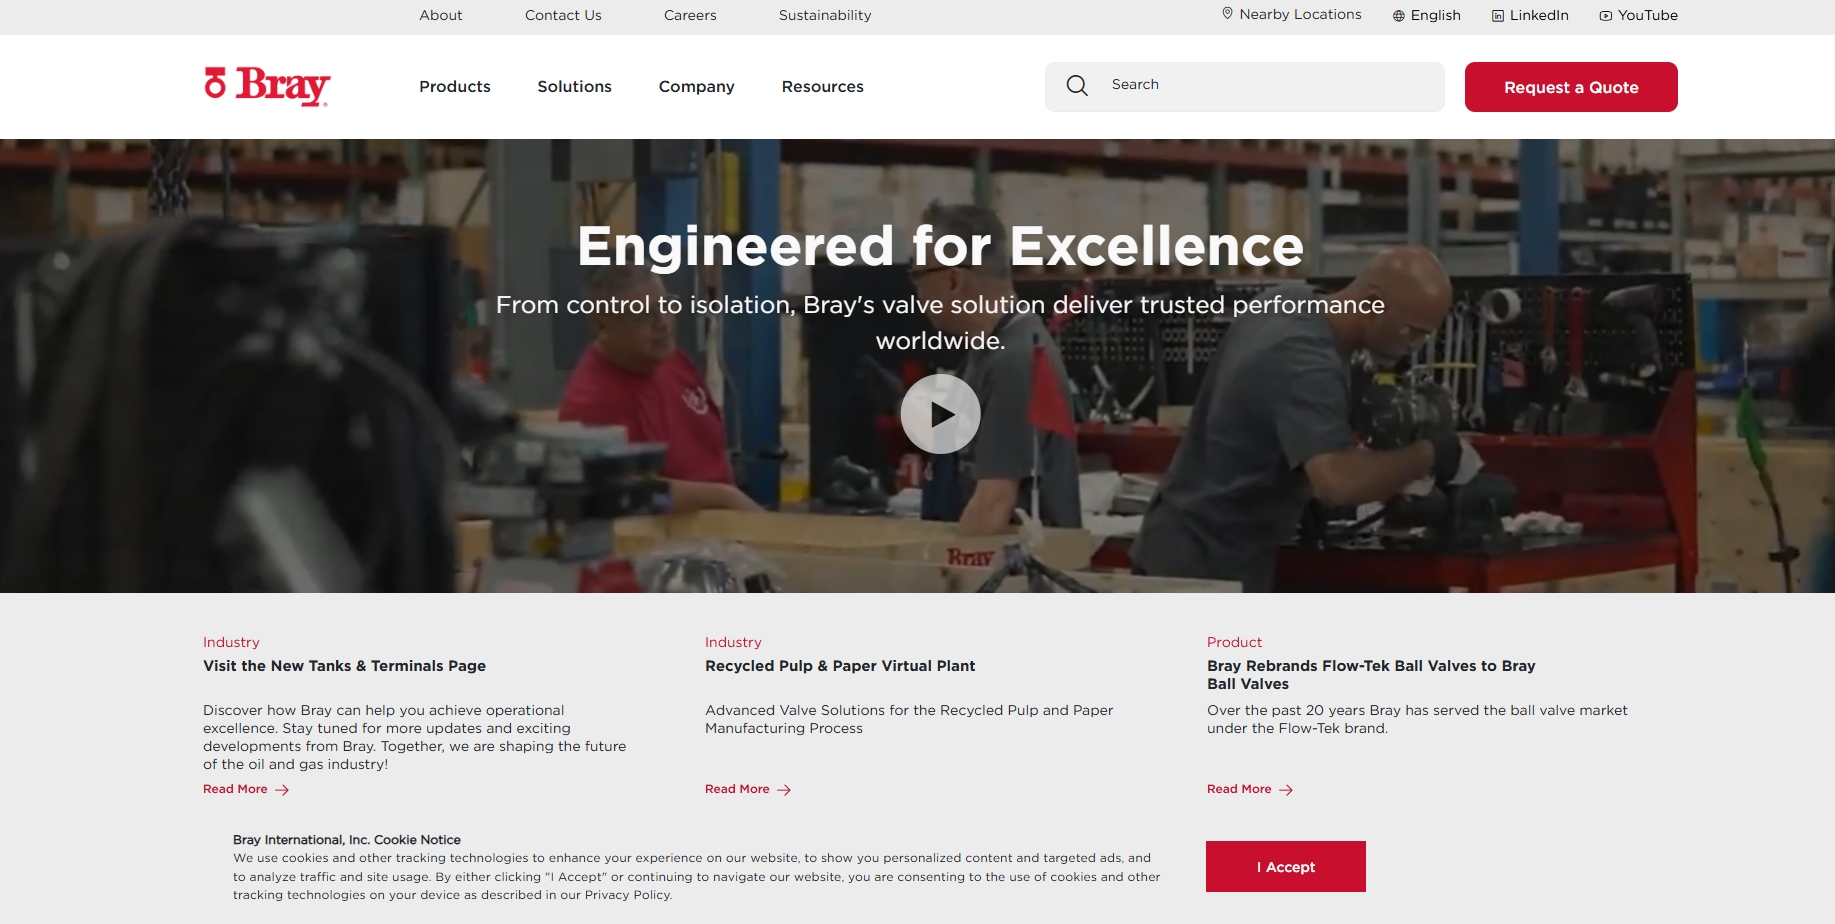Open Recycled Pulp & Paper Virtual Plant heading
This screenshot has width=1835, height=924.
point(840,666)
